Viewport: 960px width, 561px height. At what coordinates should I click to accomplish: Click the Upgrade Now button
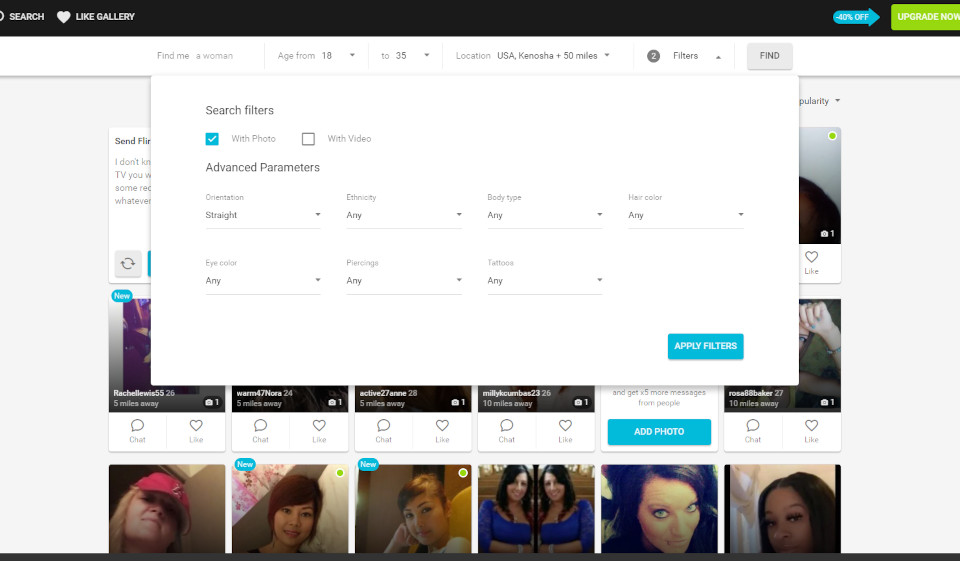pos(926,17)
